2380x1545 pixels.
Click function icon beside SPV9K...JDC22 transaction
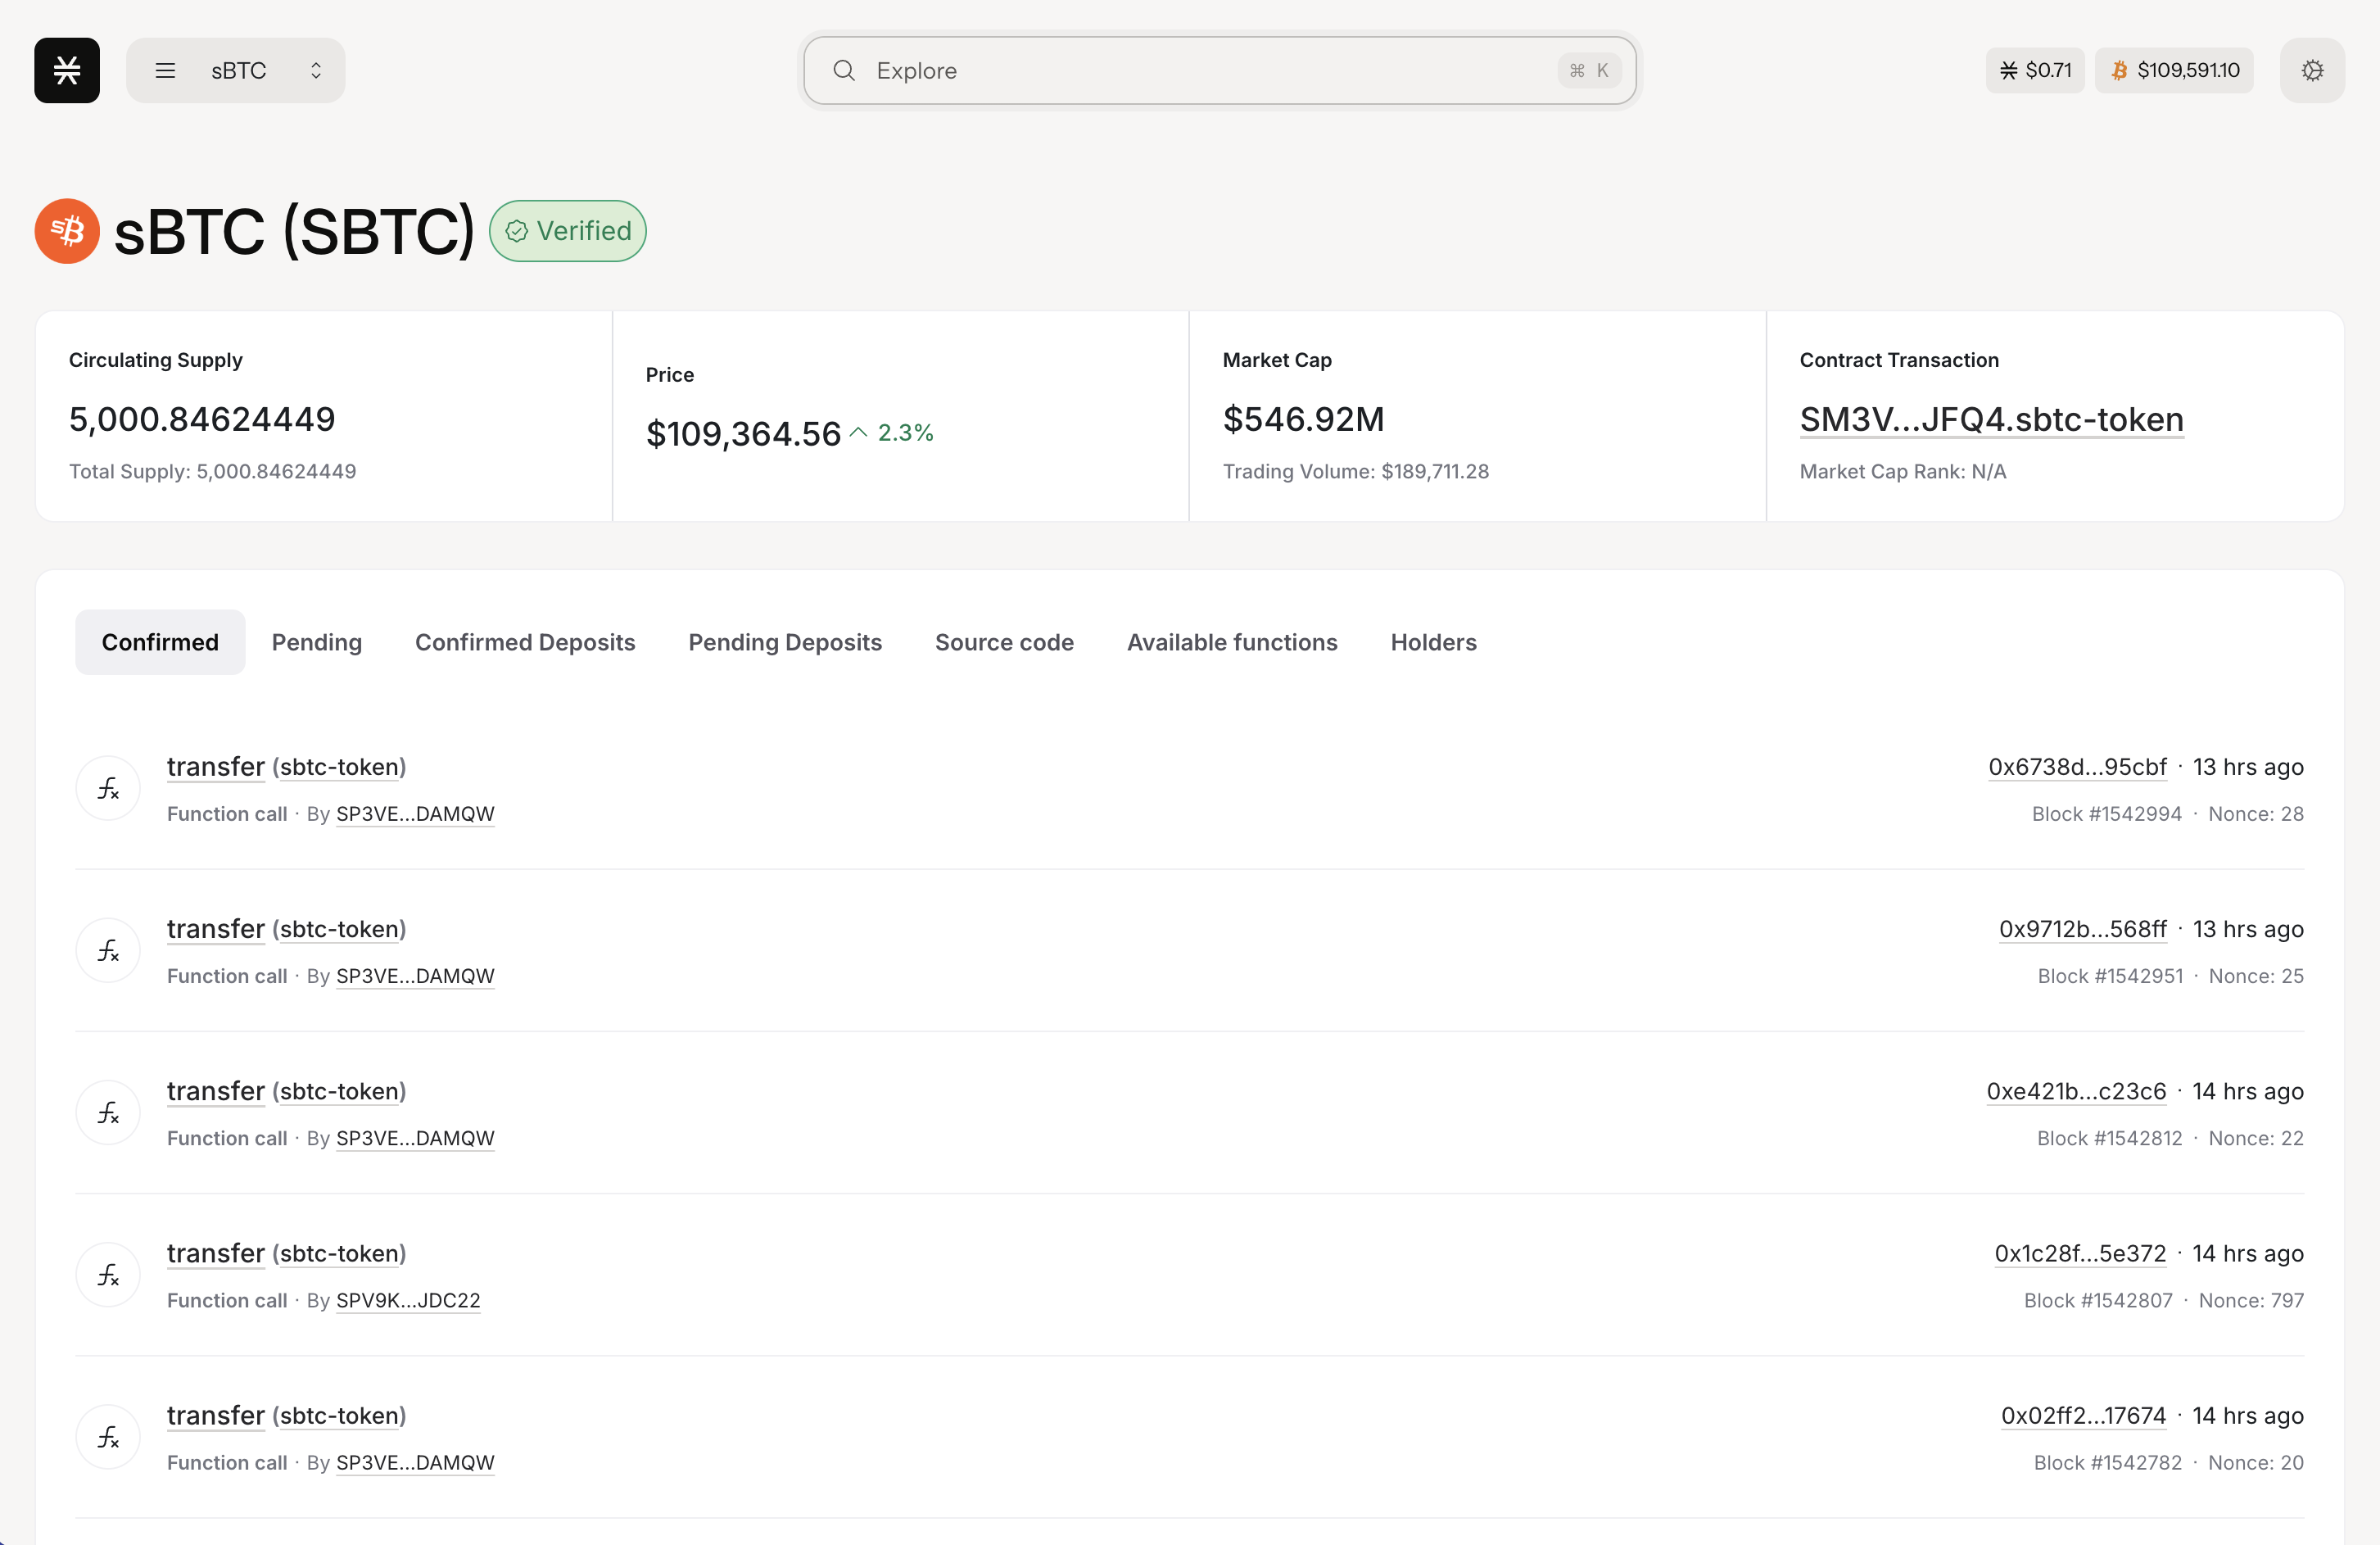(108, 1275)
